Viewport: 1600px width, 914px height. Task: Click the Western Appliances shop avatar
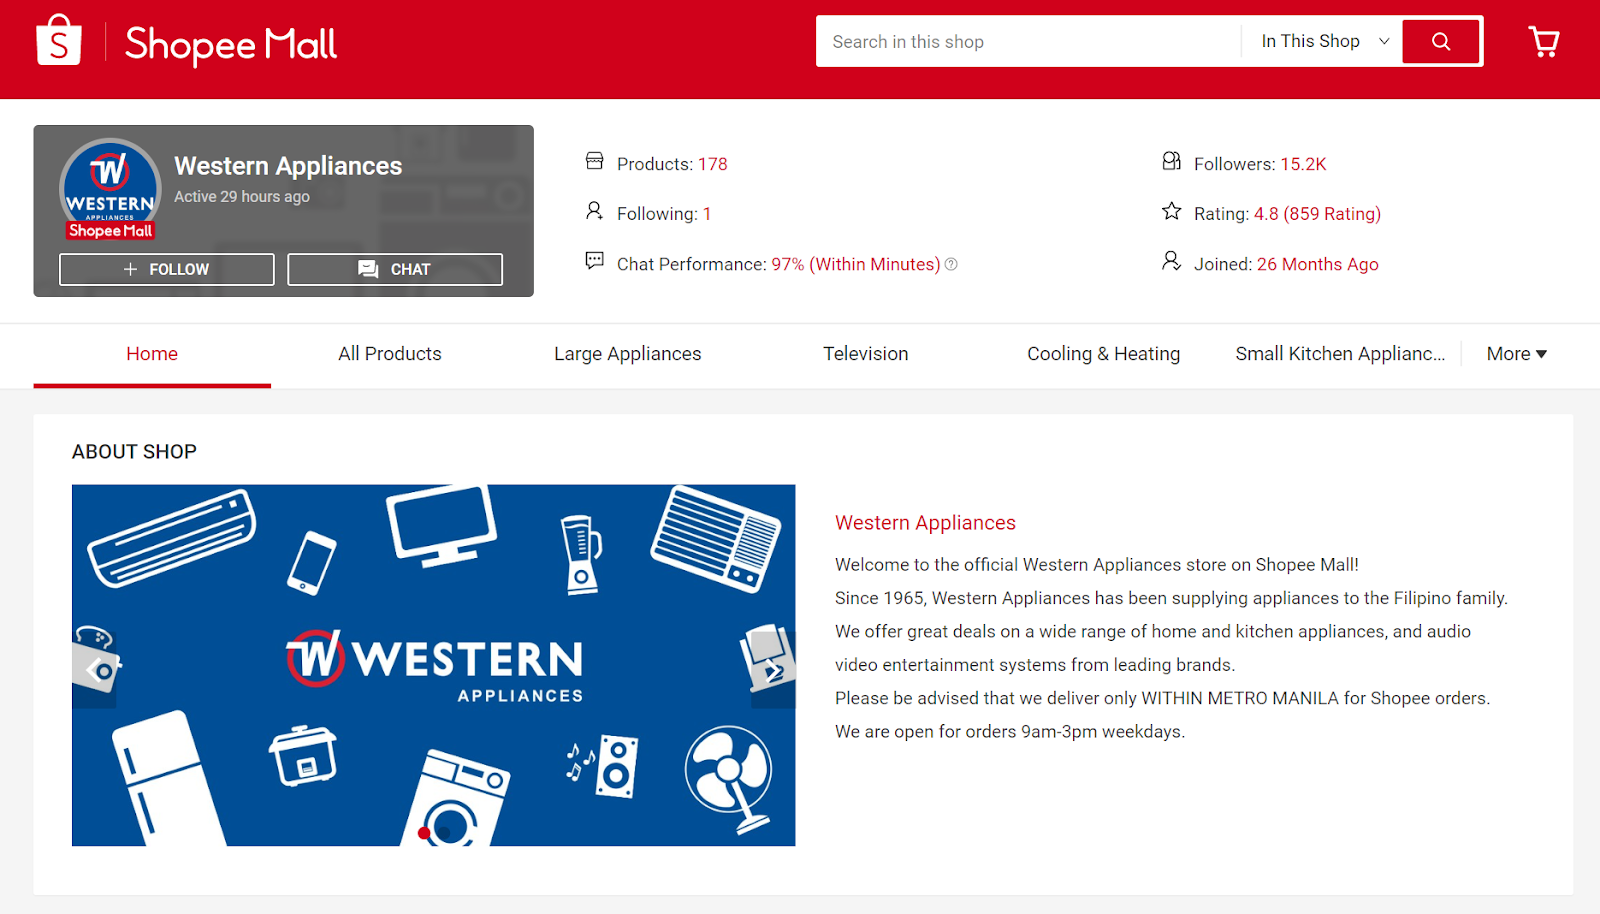110,188
